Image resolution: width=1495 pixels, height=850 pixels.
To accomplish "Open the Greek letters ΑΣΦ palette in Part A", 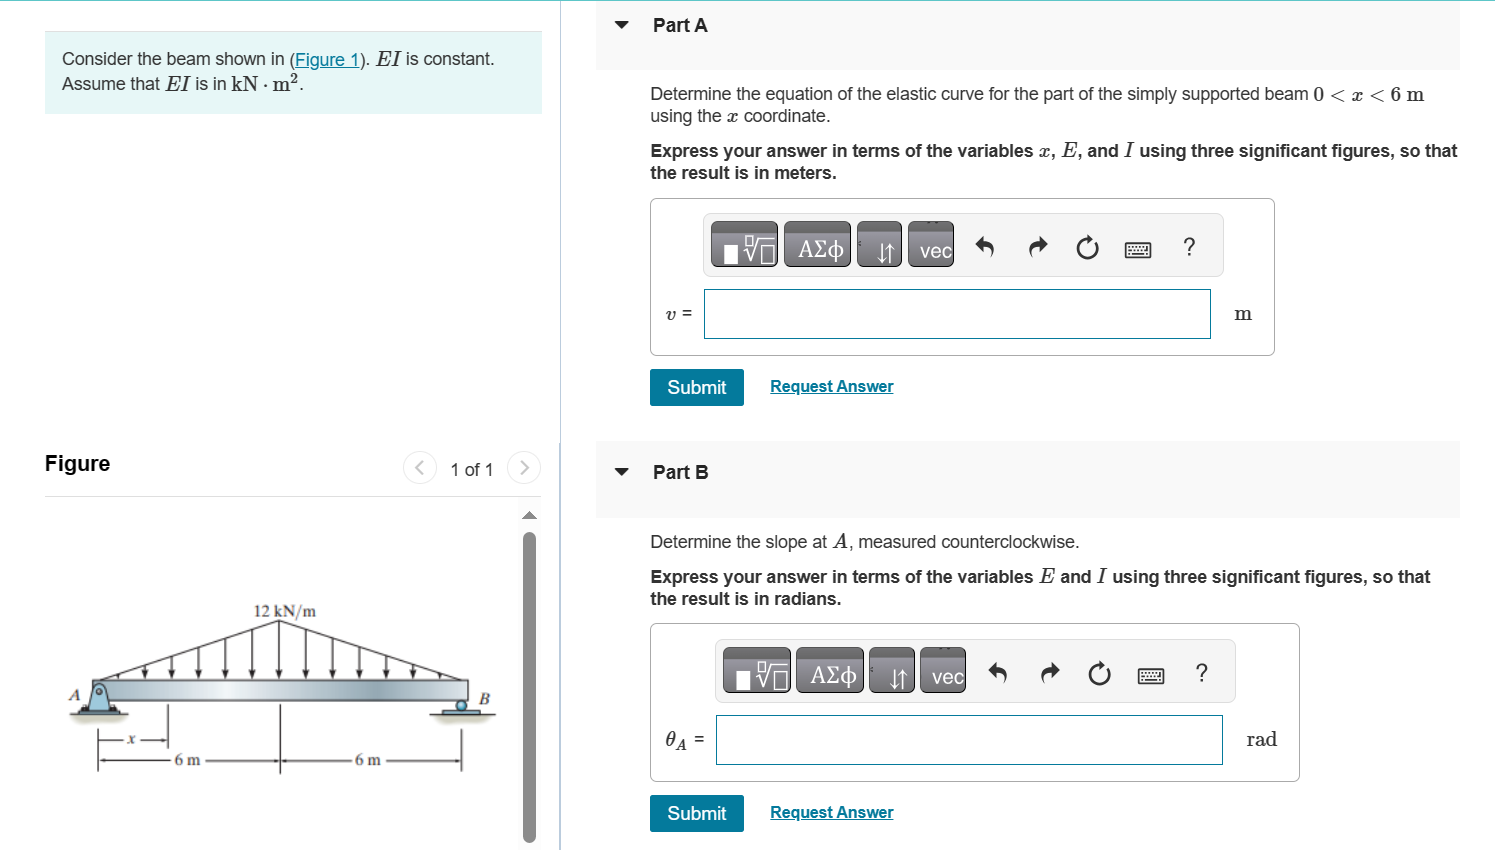I will click(x=817, y=243).
